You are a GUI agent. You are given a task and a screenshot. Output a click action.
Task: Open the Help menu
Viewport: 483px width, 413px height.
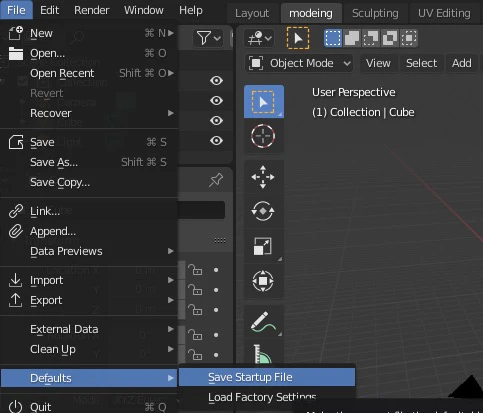pyautogui.click(x=191, y=10)
